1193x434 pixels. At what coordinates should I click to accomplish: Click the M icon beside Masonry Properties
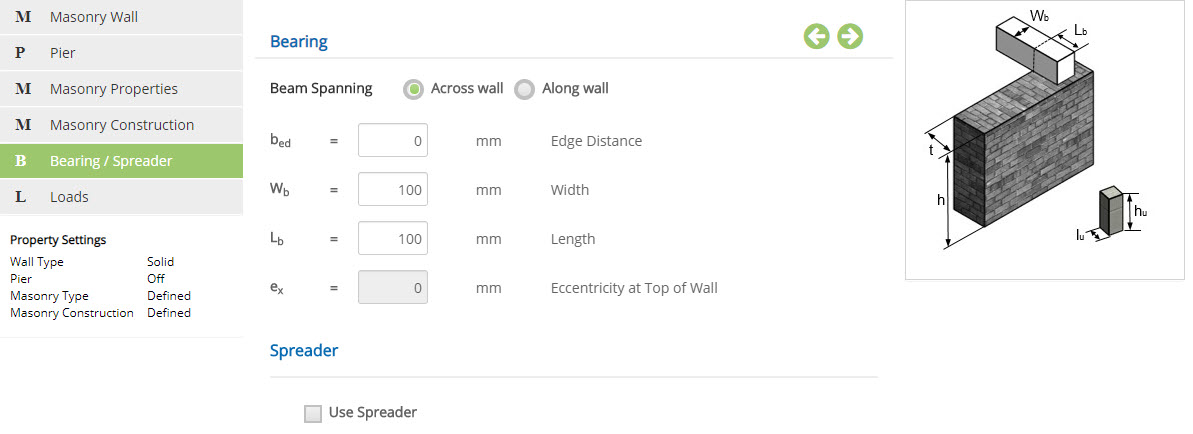coord(23,89)
